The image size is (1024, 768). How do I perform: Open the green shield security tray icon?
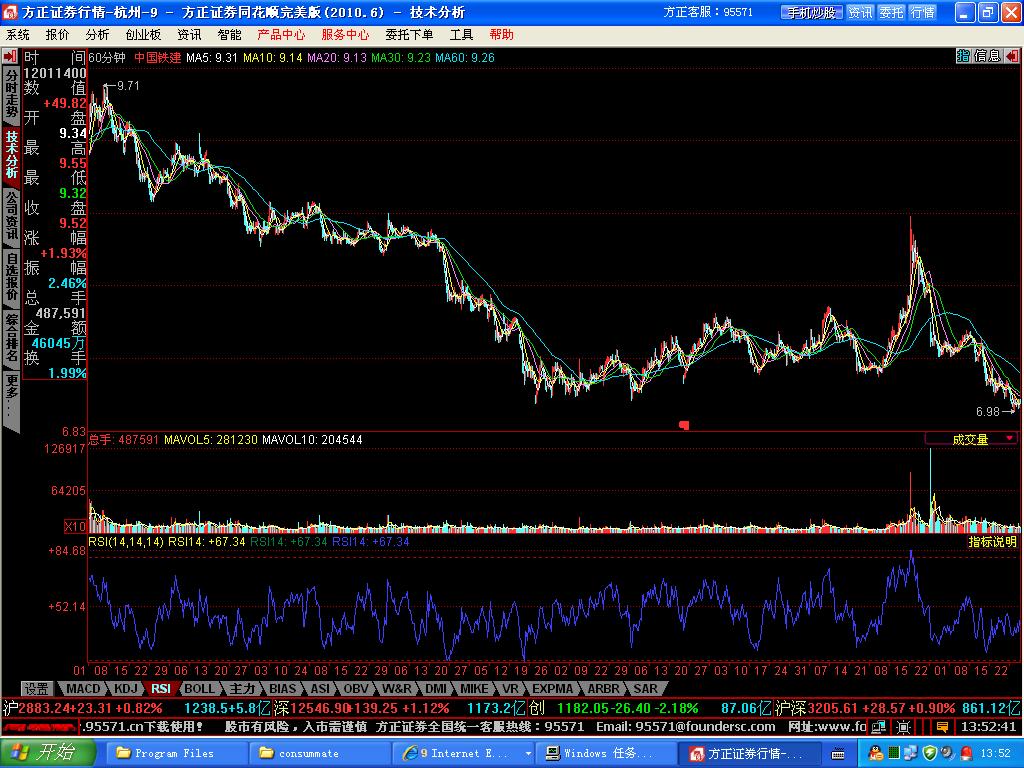click(x=930, y=754)
